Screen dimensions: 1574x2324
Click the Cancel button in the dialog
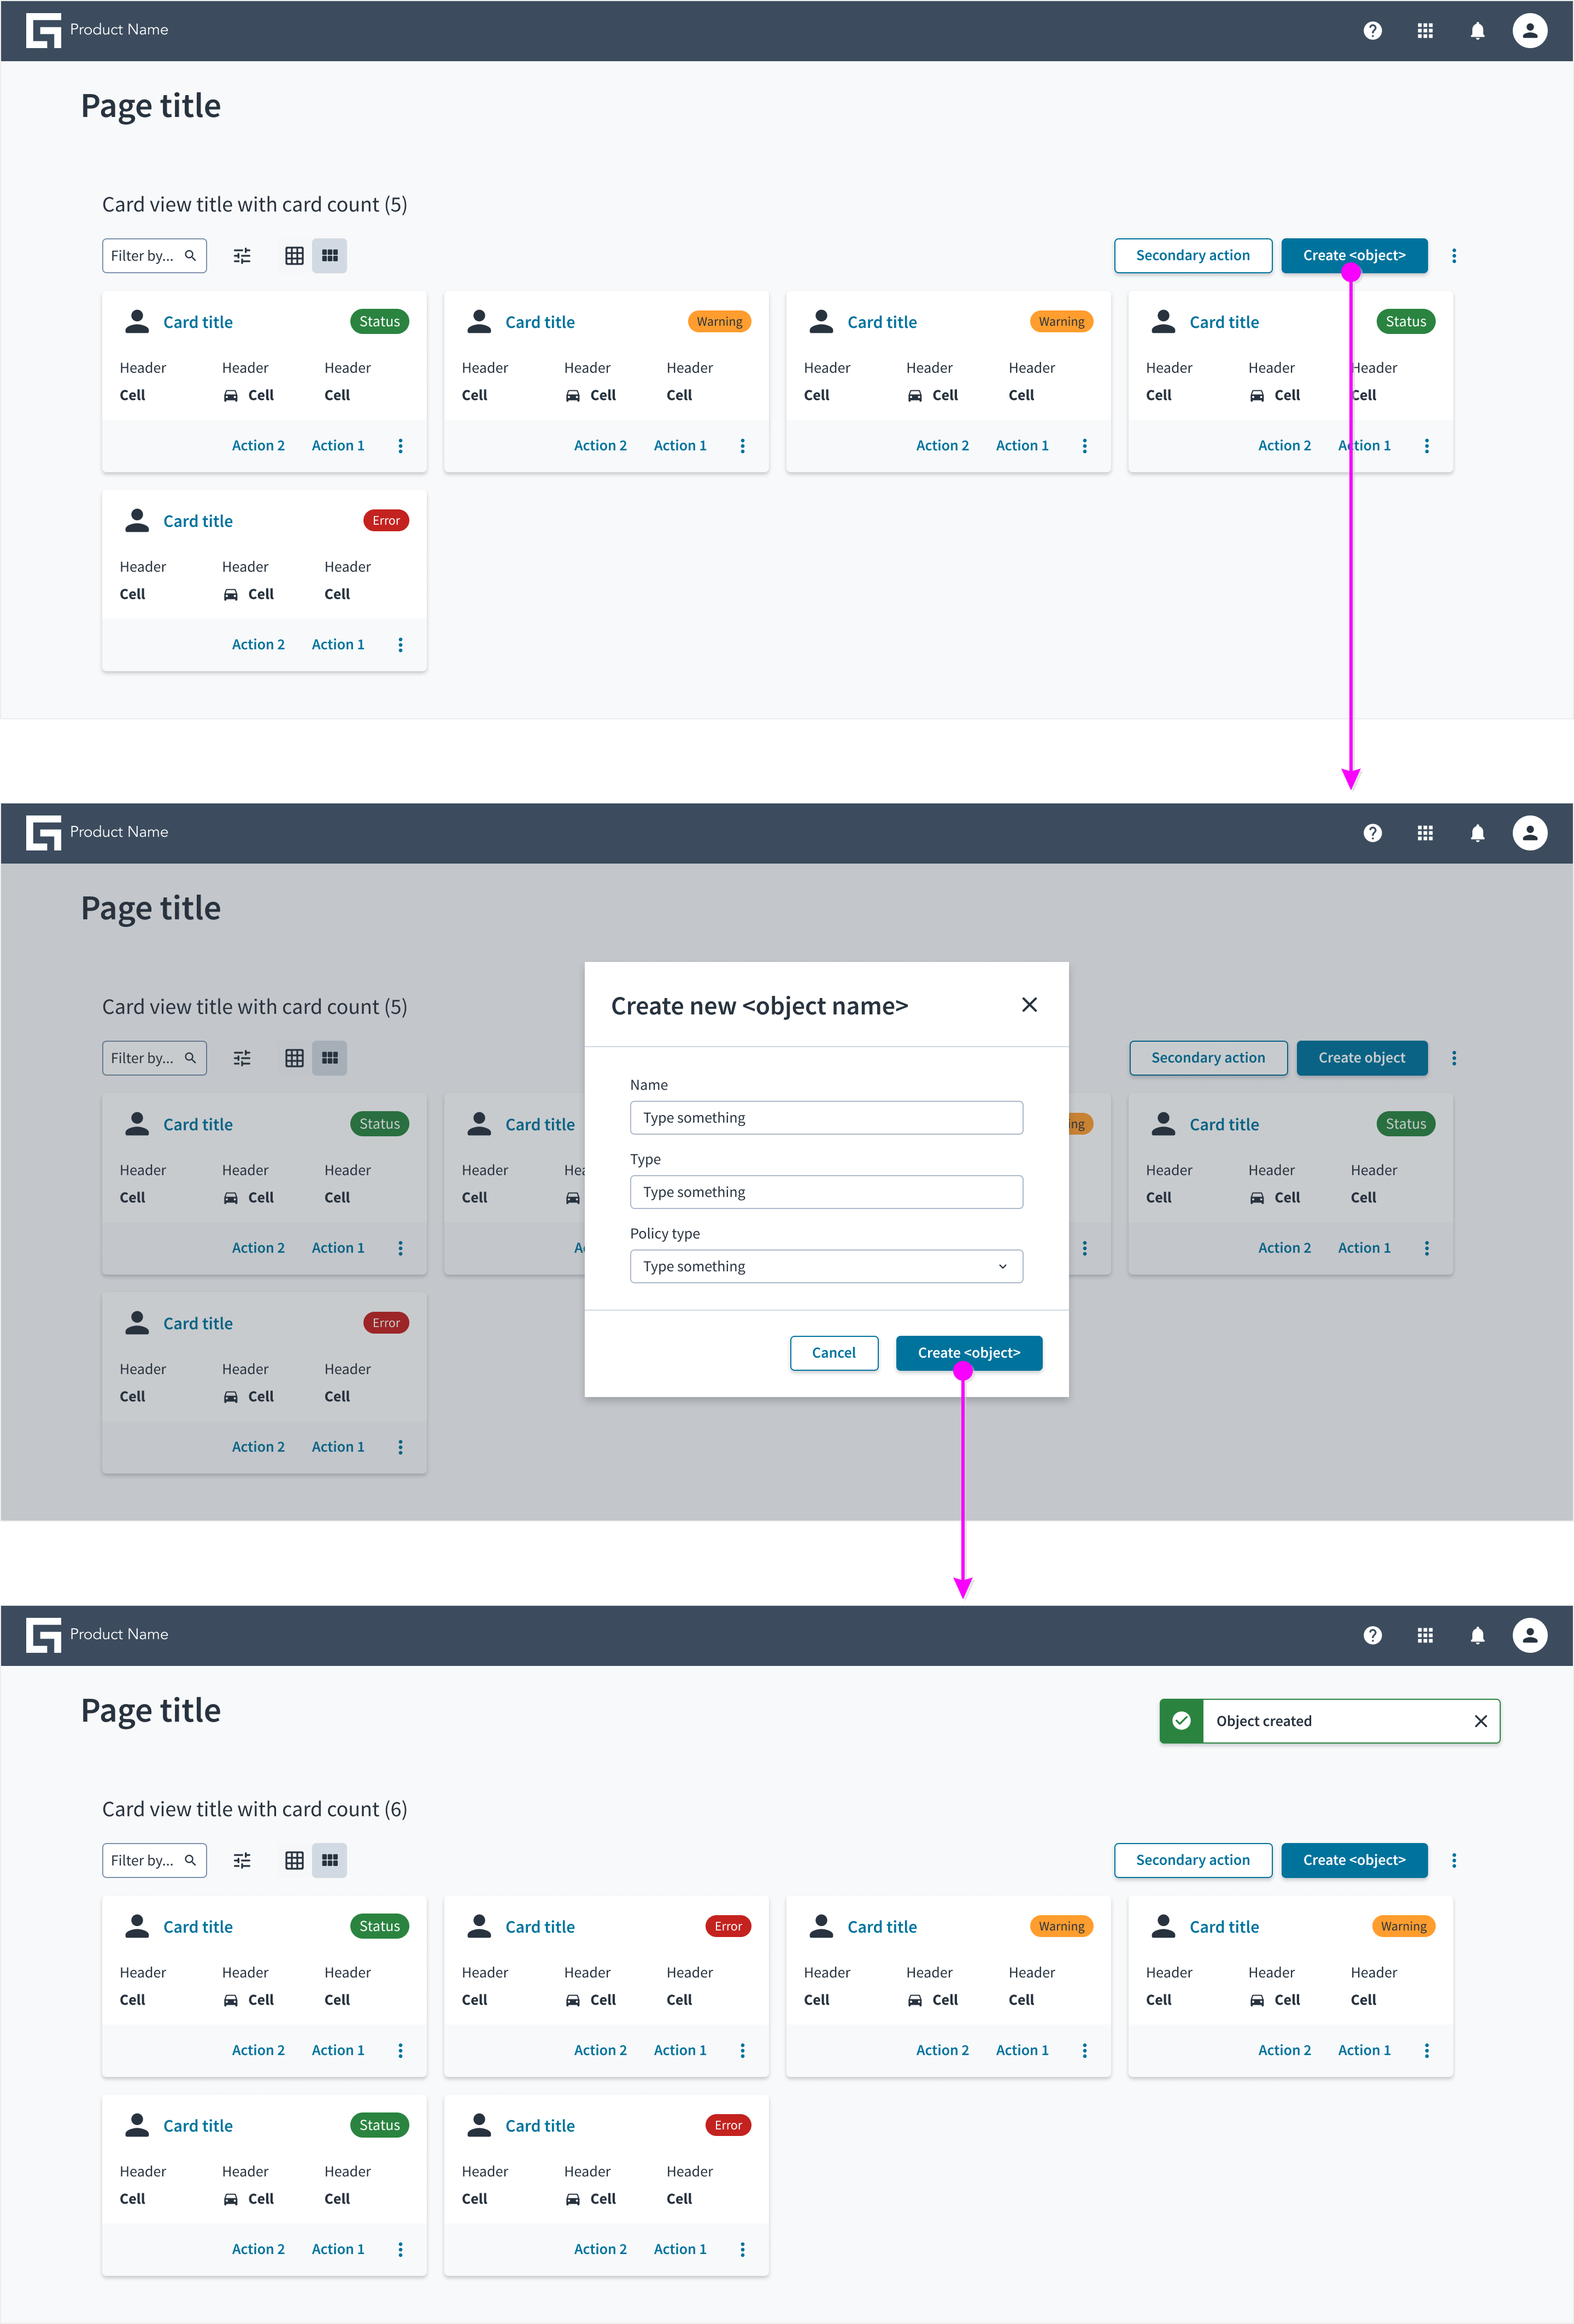pyautogui.click(x=834, y=1353)
